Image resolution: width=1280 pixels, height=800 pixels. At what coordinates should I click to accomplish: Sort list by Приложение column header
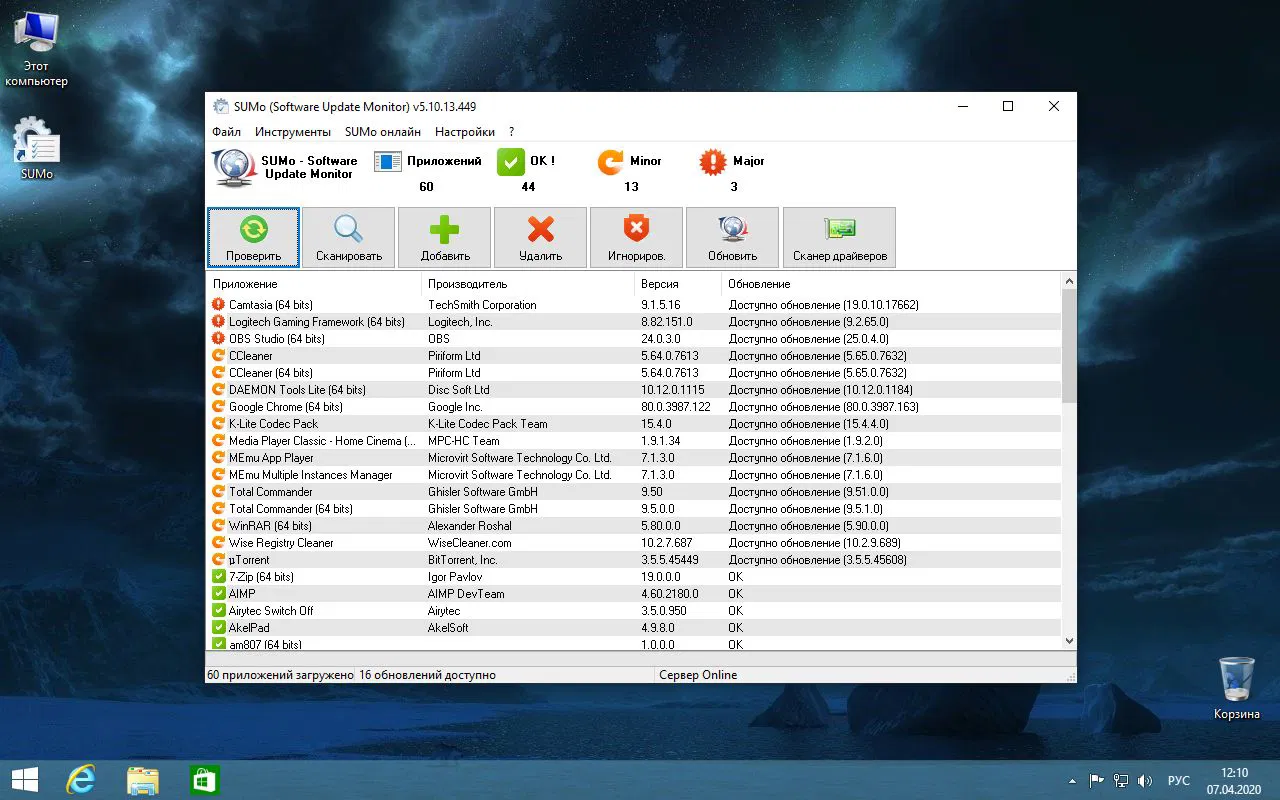314,284
